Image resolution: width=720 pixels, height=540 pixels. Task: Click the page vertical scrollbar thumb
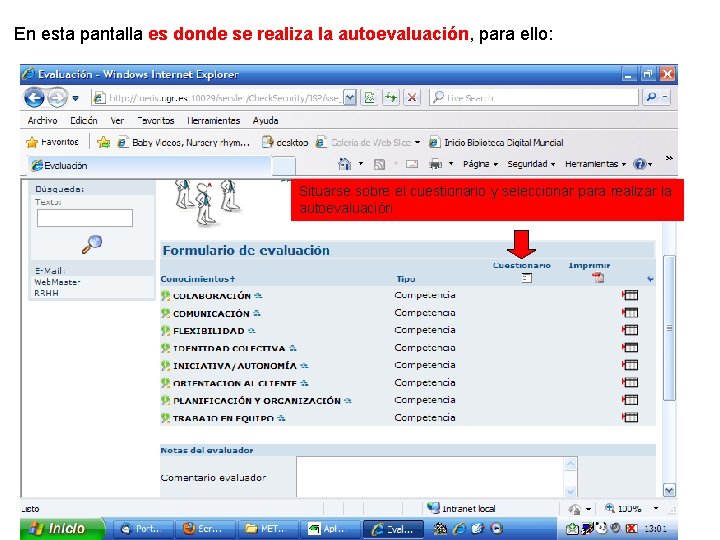coord(669,328)
